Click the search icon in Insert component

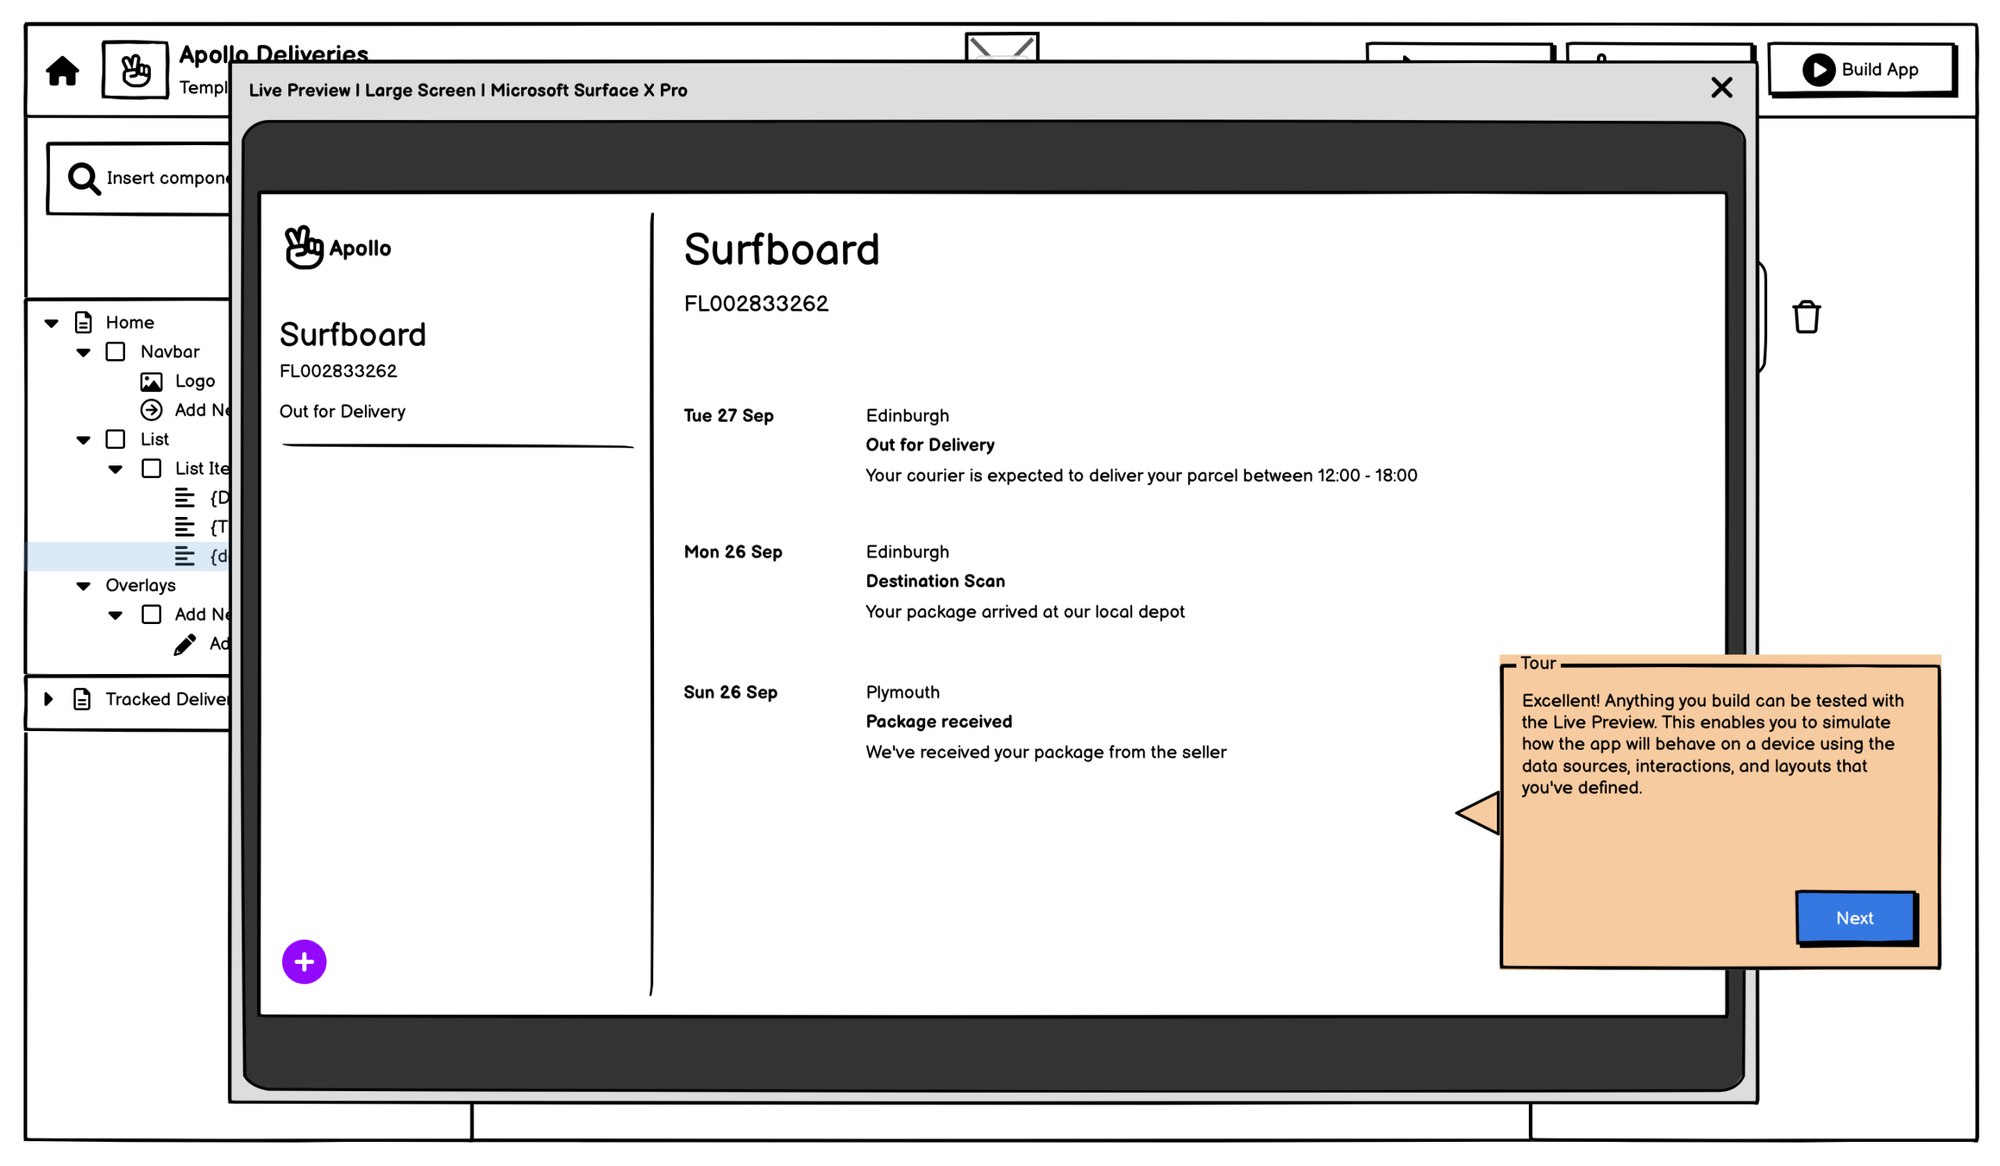click(84, 179)
